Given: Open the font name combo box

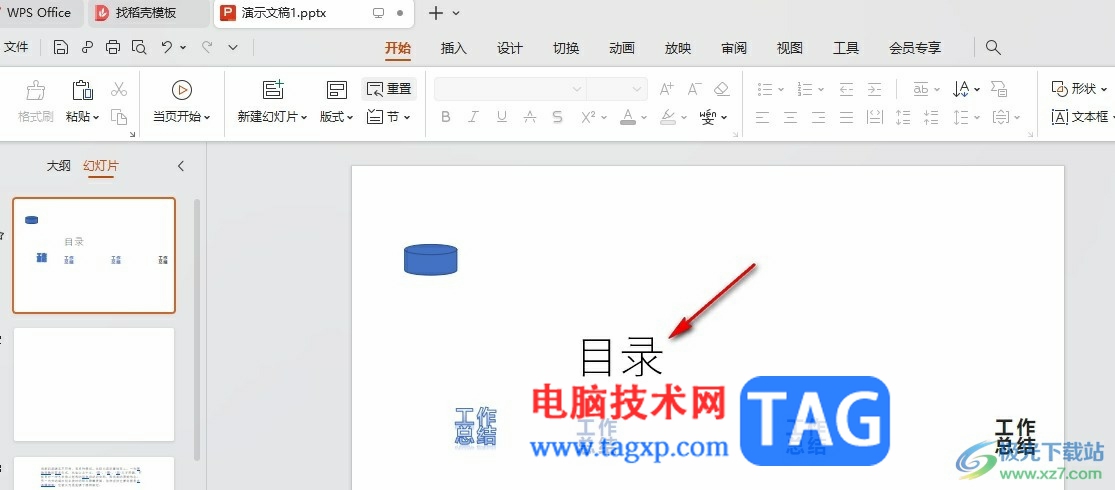Looking at the screenshot, I should (511, 90).
